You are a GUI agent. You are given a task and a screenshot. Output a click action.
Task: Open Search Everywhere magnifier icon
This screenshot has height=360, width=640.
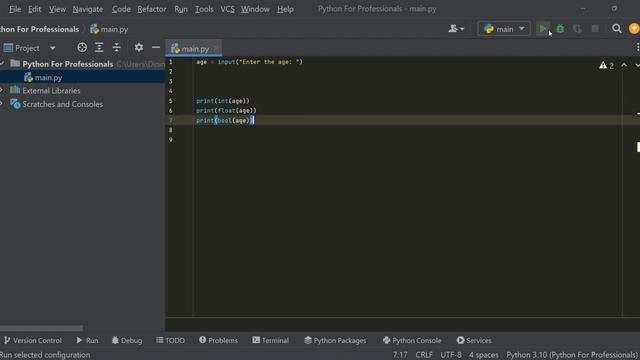coord(617,29)
